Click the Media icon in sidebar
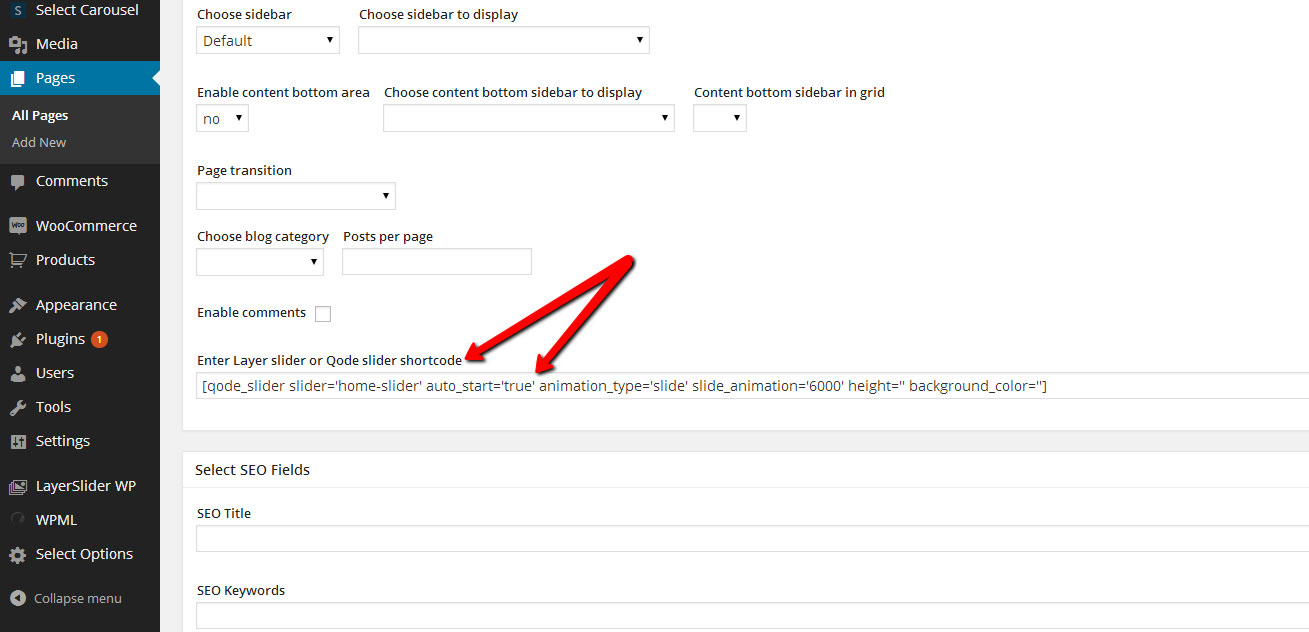The image size is (1309, 632). [17, 44]
